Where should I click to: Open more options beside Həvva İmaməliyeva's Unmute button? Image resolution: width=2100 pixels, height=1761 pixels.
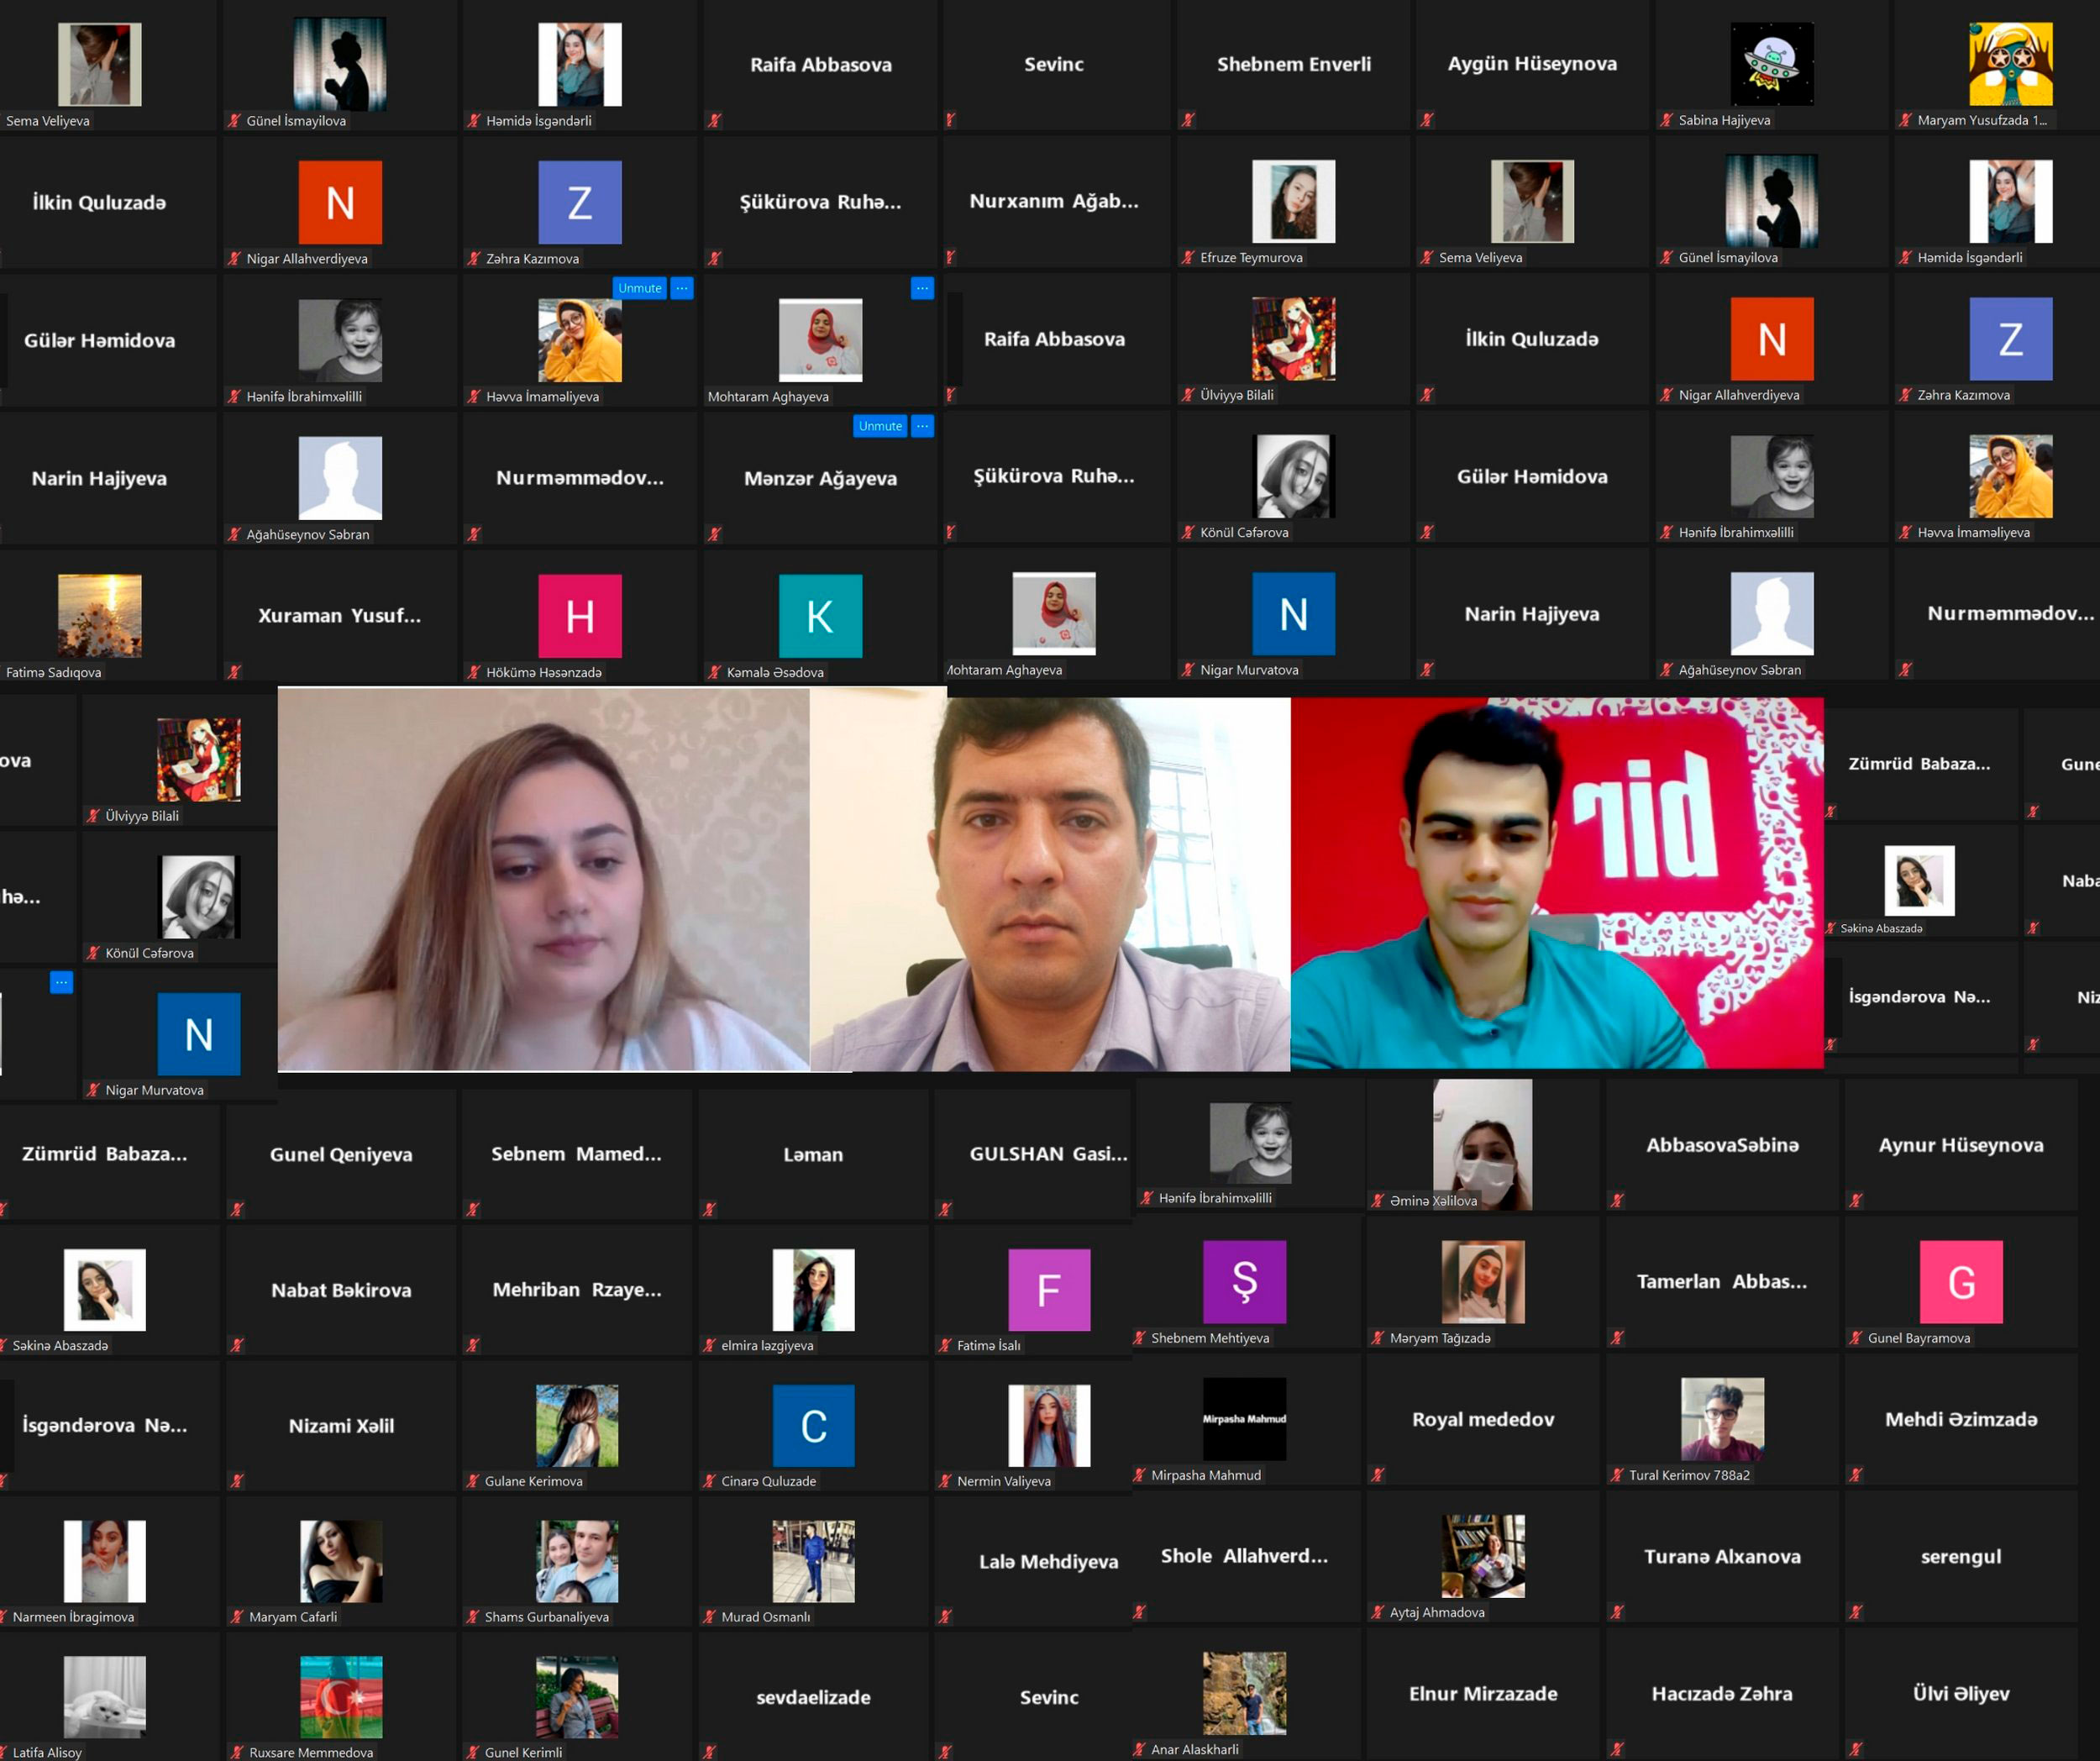click(682, 288)
